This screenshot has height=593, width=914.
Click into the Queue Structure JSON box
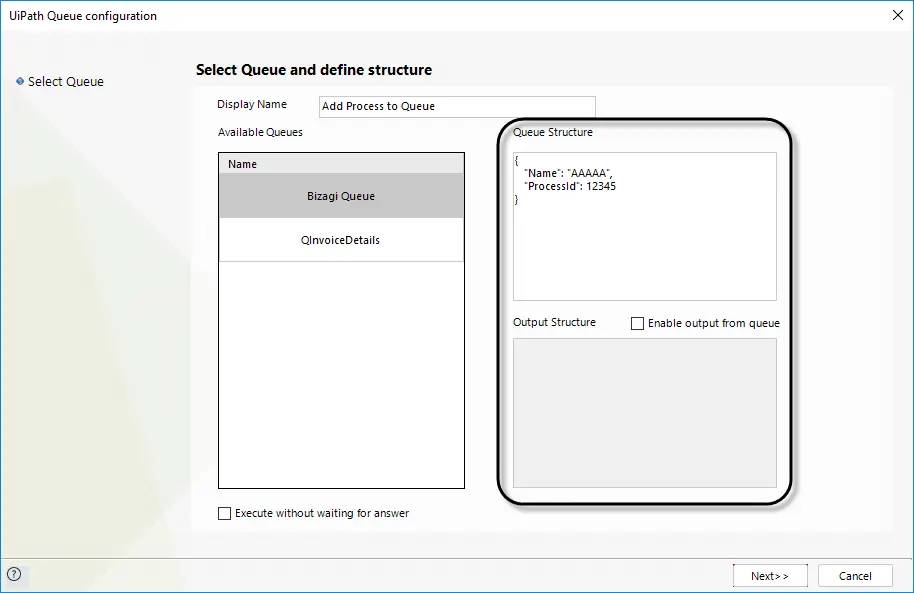(x=645, y=226)
